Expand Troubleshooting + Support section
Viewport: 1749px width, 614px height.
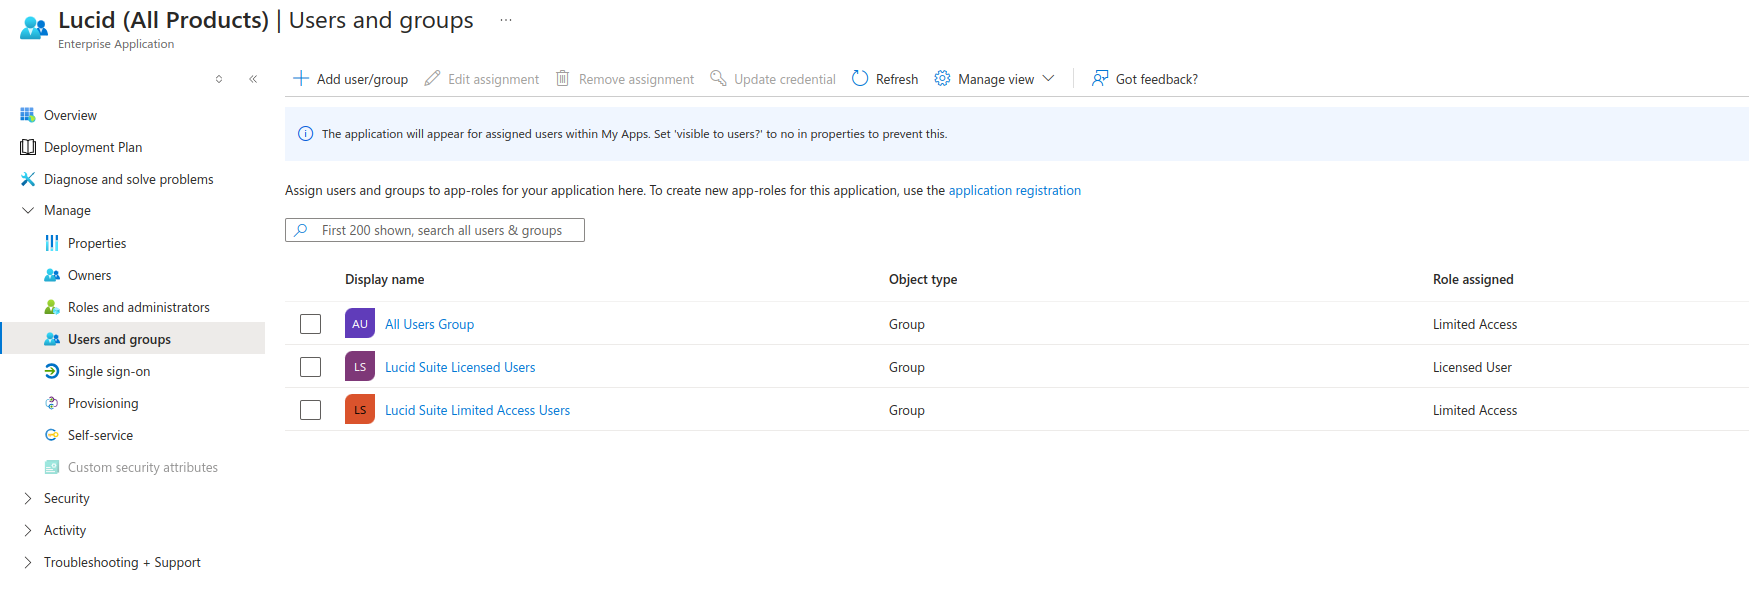[x=28, y=563]
